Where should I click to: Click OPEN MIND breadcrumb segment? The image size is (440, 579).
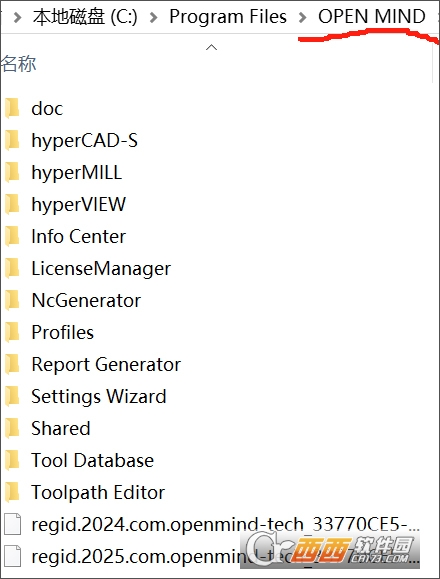[x=372, y=17]
